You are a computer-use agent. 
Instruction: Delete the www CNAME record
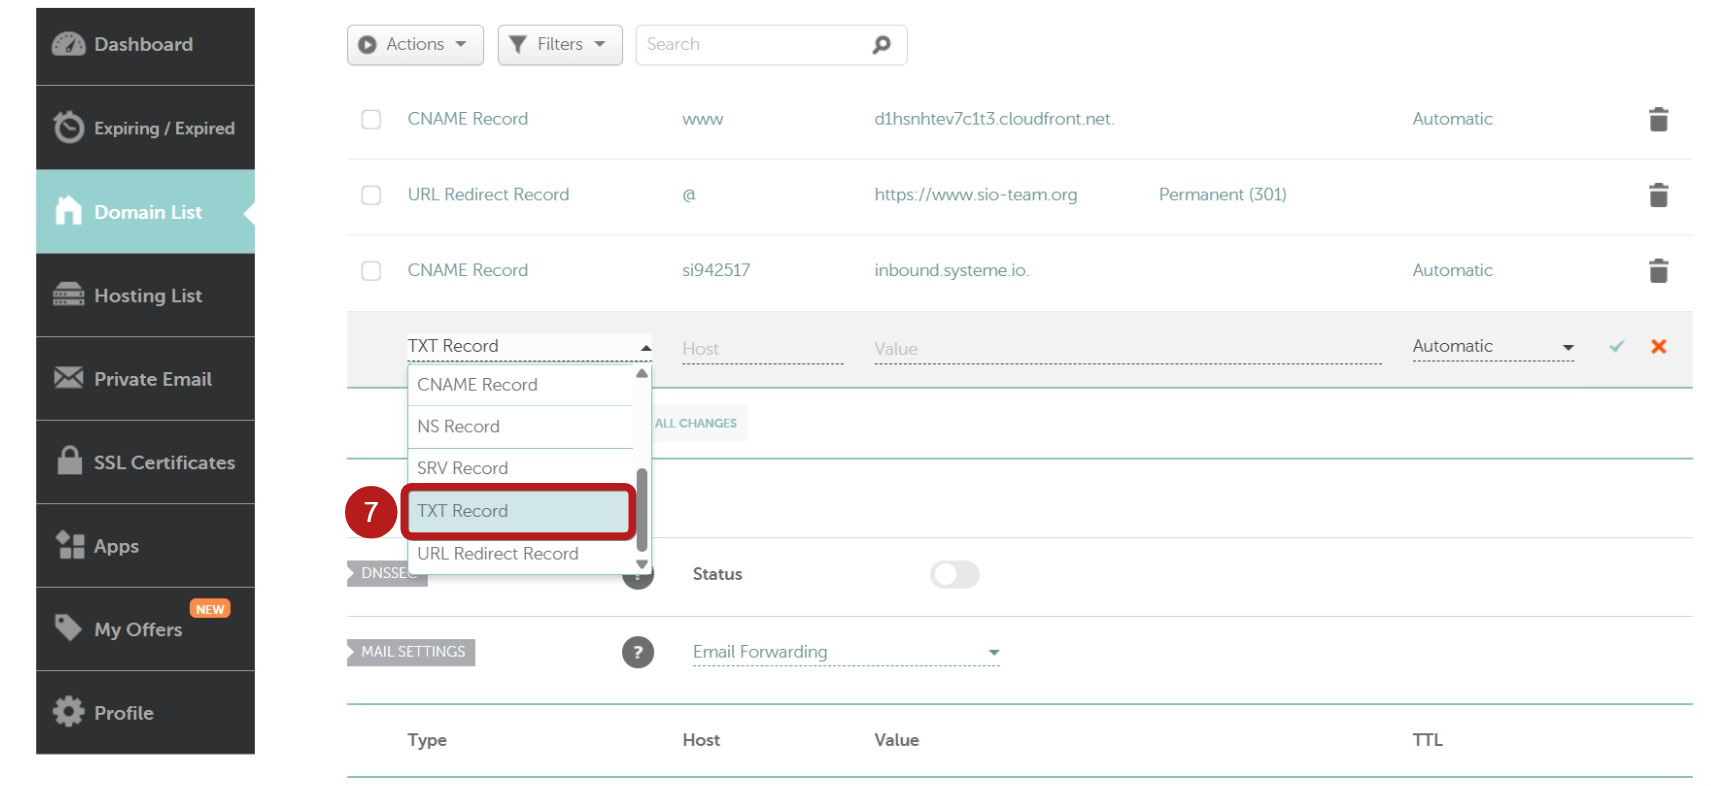[x=1658, y=119]
